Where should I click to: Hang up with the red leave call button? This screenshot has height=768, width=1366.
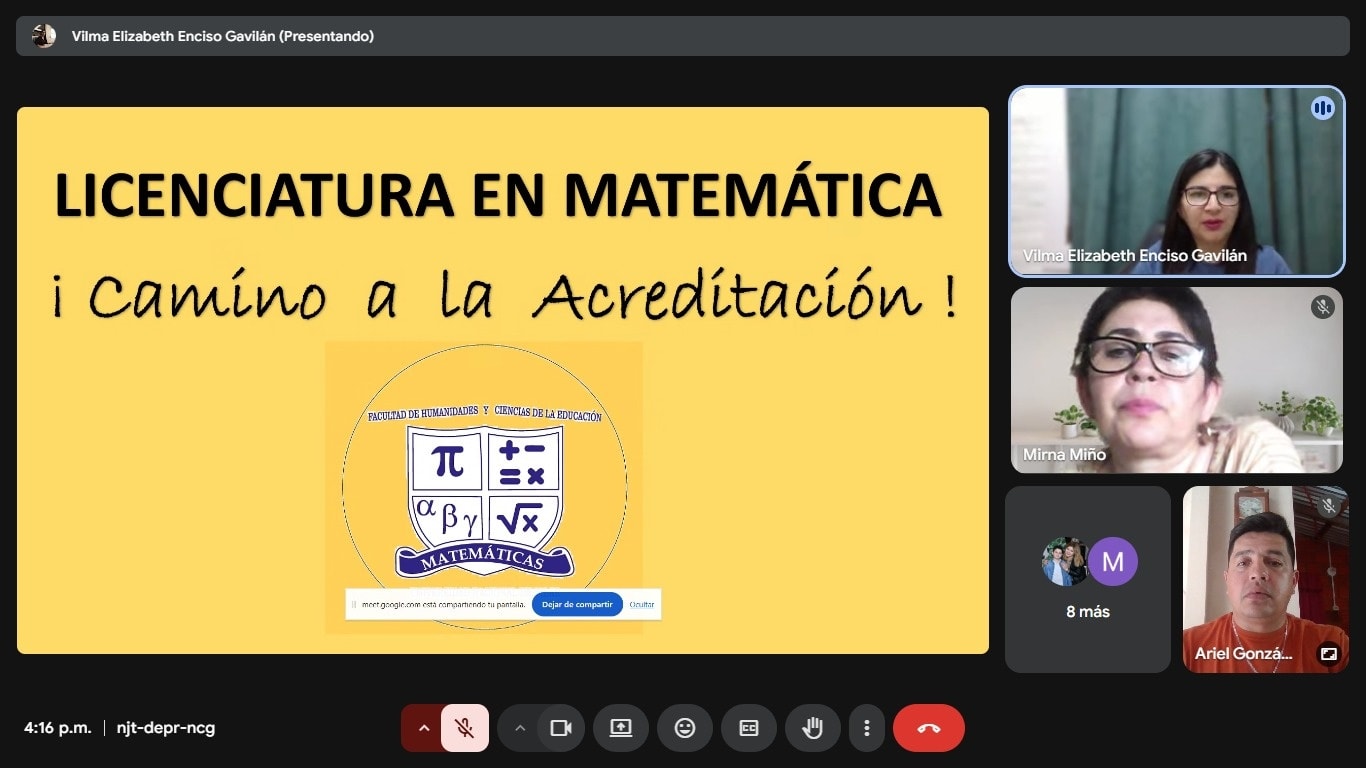[928, 728]
